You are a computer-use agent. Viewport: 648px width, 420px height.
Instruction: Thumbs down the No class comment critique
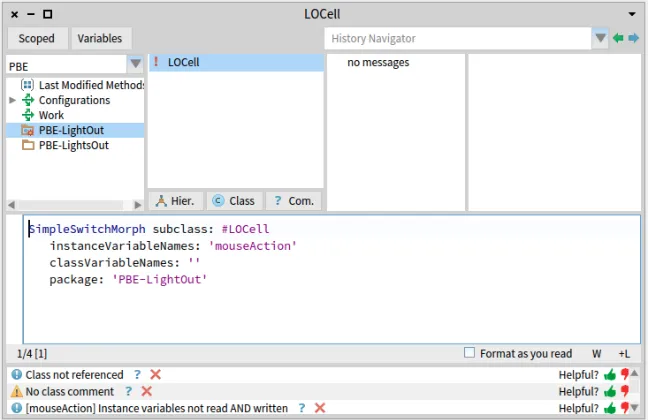coord(625,391)
